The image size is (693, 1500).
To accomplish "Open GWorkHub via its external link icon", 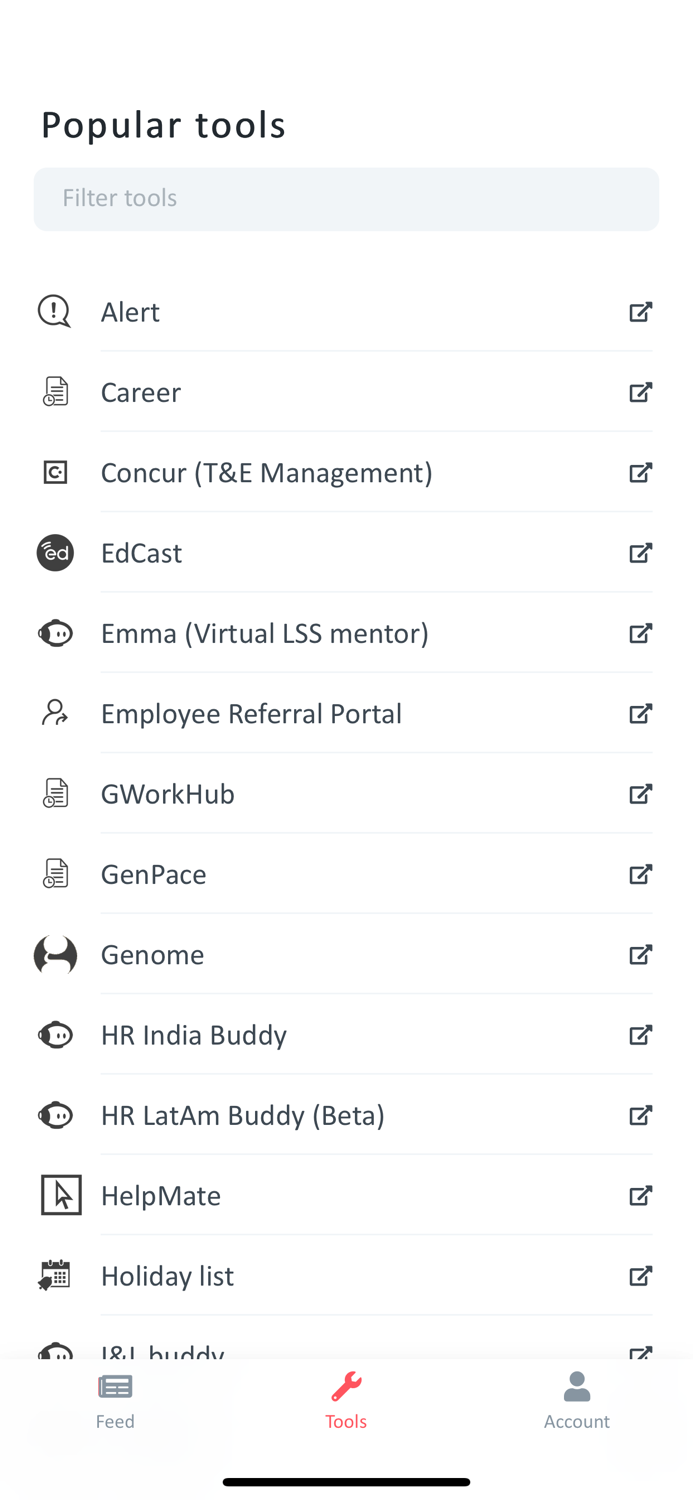I will pyautogui.click(x=640, y=793).
